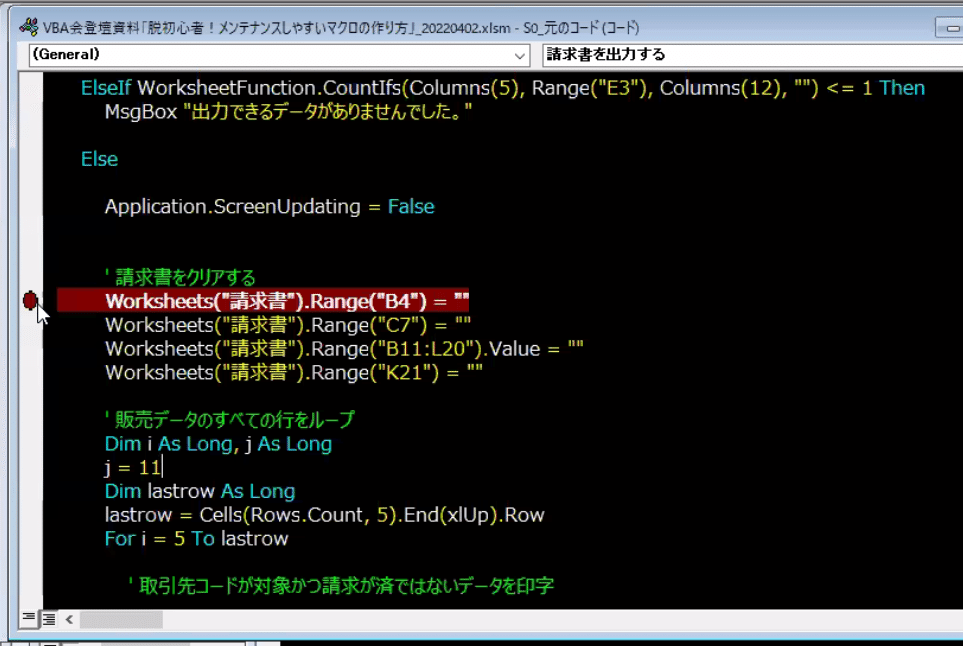Open the 請求書を出力する procedure dropdown
963x646 pixels.
point(752,55)
